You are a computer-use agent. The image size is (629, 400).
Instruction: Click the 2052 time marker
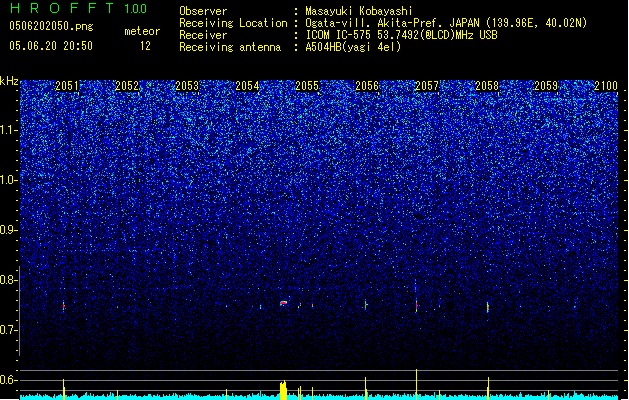tap(127, 86)
